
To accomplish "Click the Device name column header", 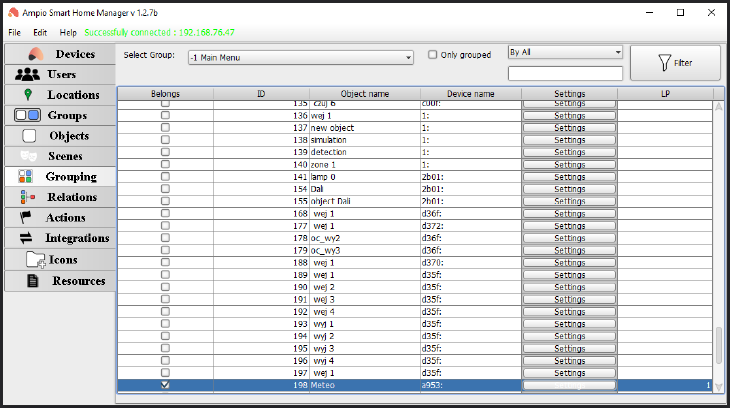I will [471, 94].
